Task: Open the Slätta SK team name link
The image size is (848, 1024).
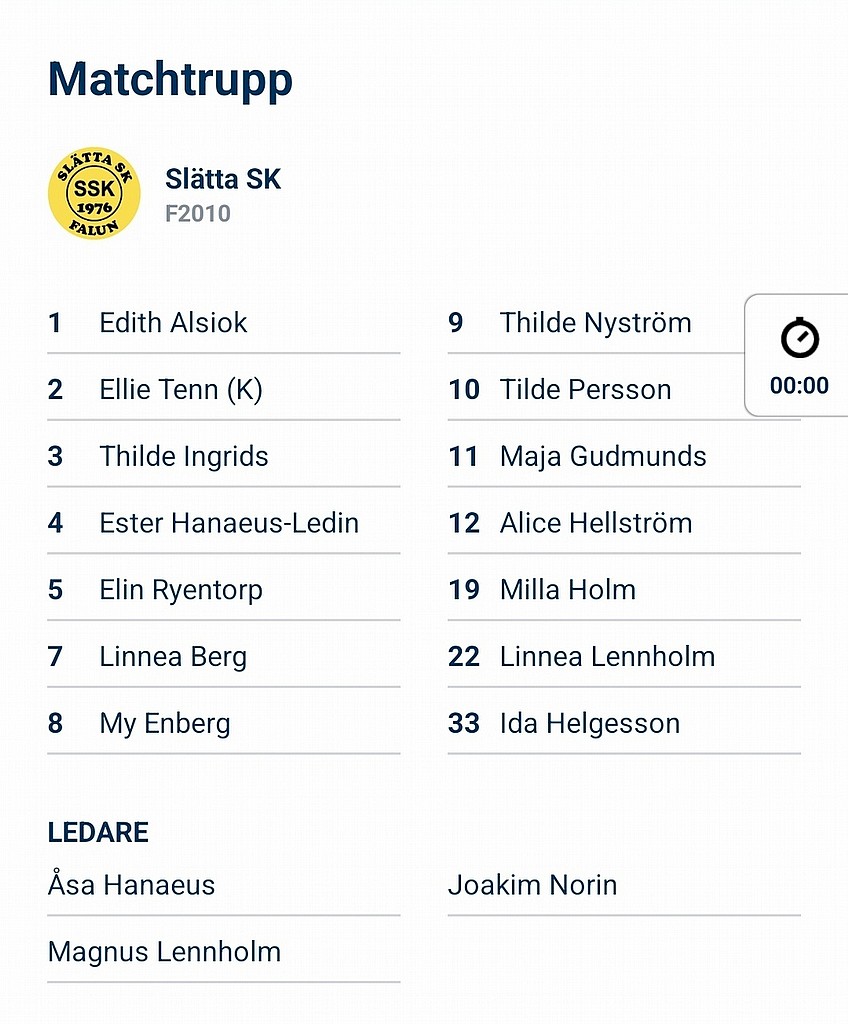Action: pos(223,179)
